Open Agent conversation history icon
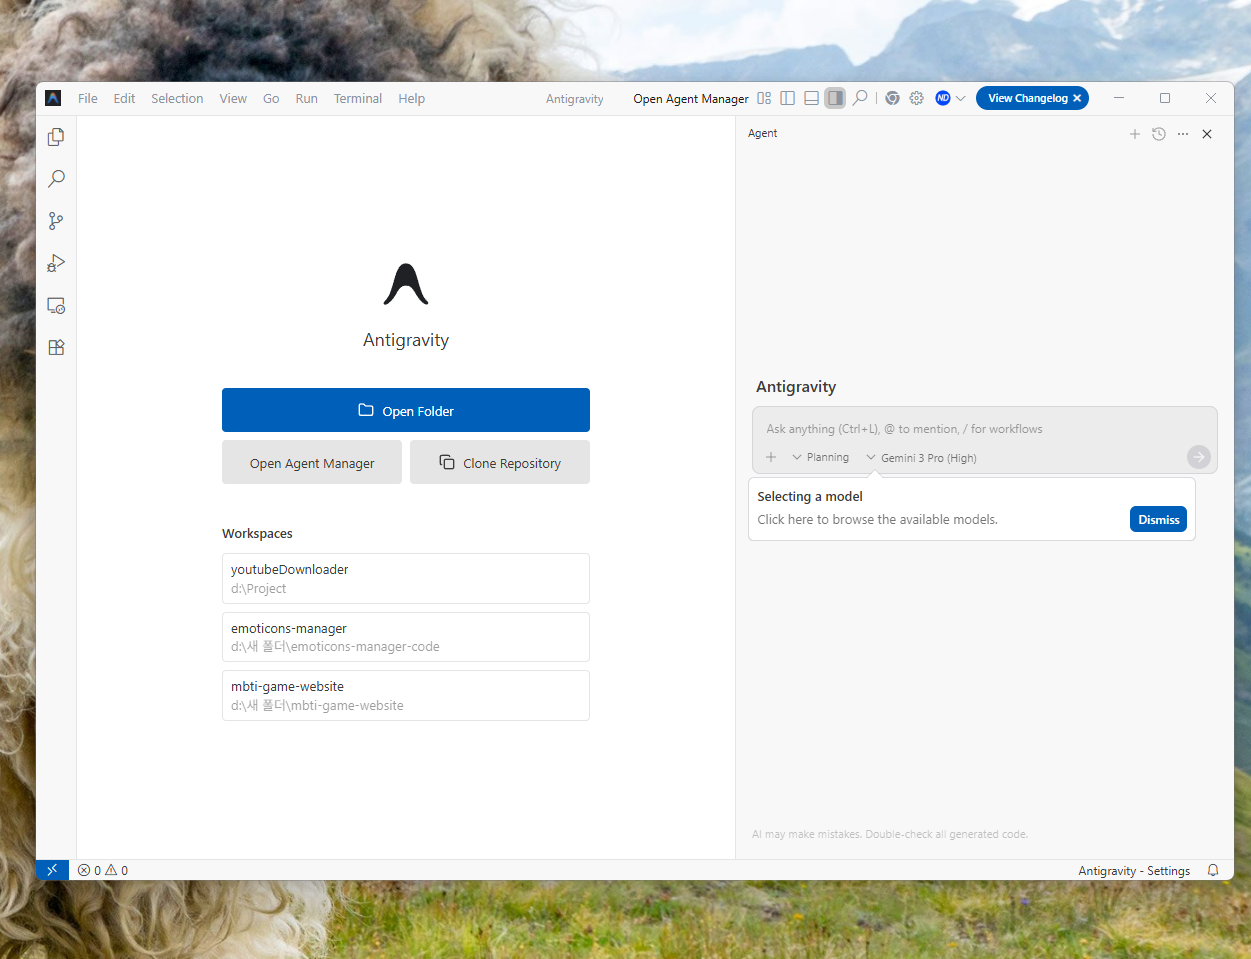Screen dimensions: 1251x959 [1159, 134]
